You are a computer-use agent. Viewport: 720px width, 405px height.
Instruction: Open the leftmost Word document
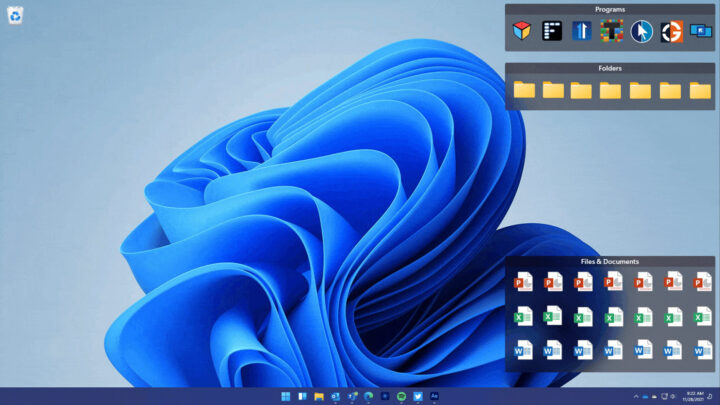pos(523,350)
